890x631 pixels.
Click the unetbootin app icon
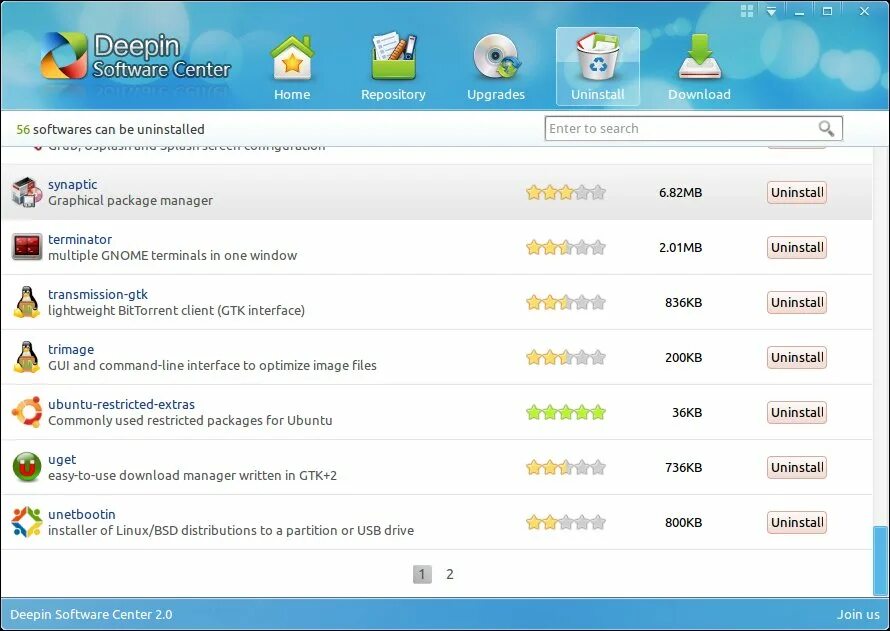pos(27,522)
